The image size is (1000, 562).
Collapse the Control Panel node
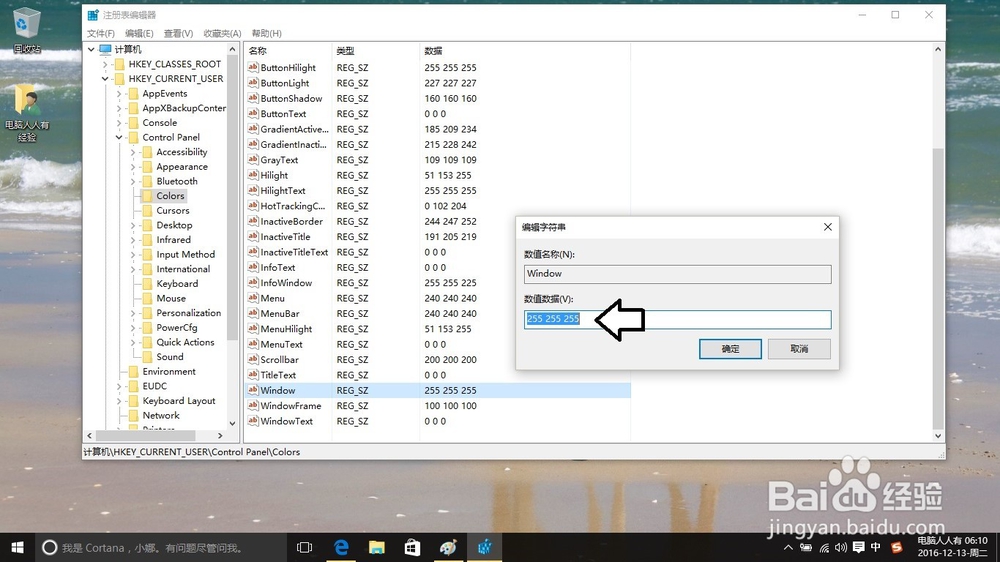point(119,137)
